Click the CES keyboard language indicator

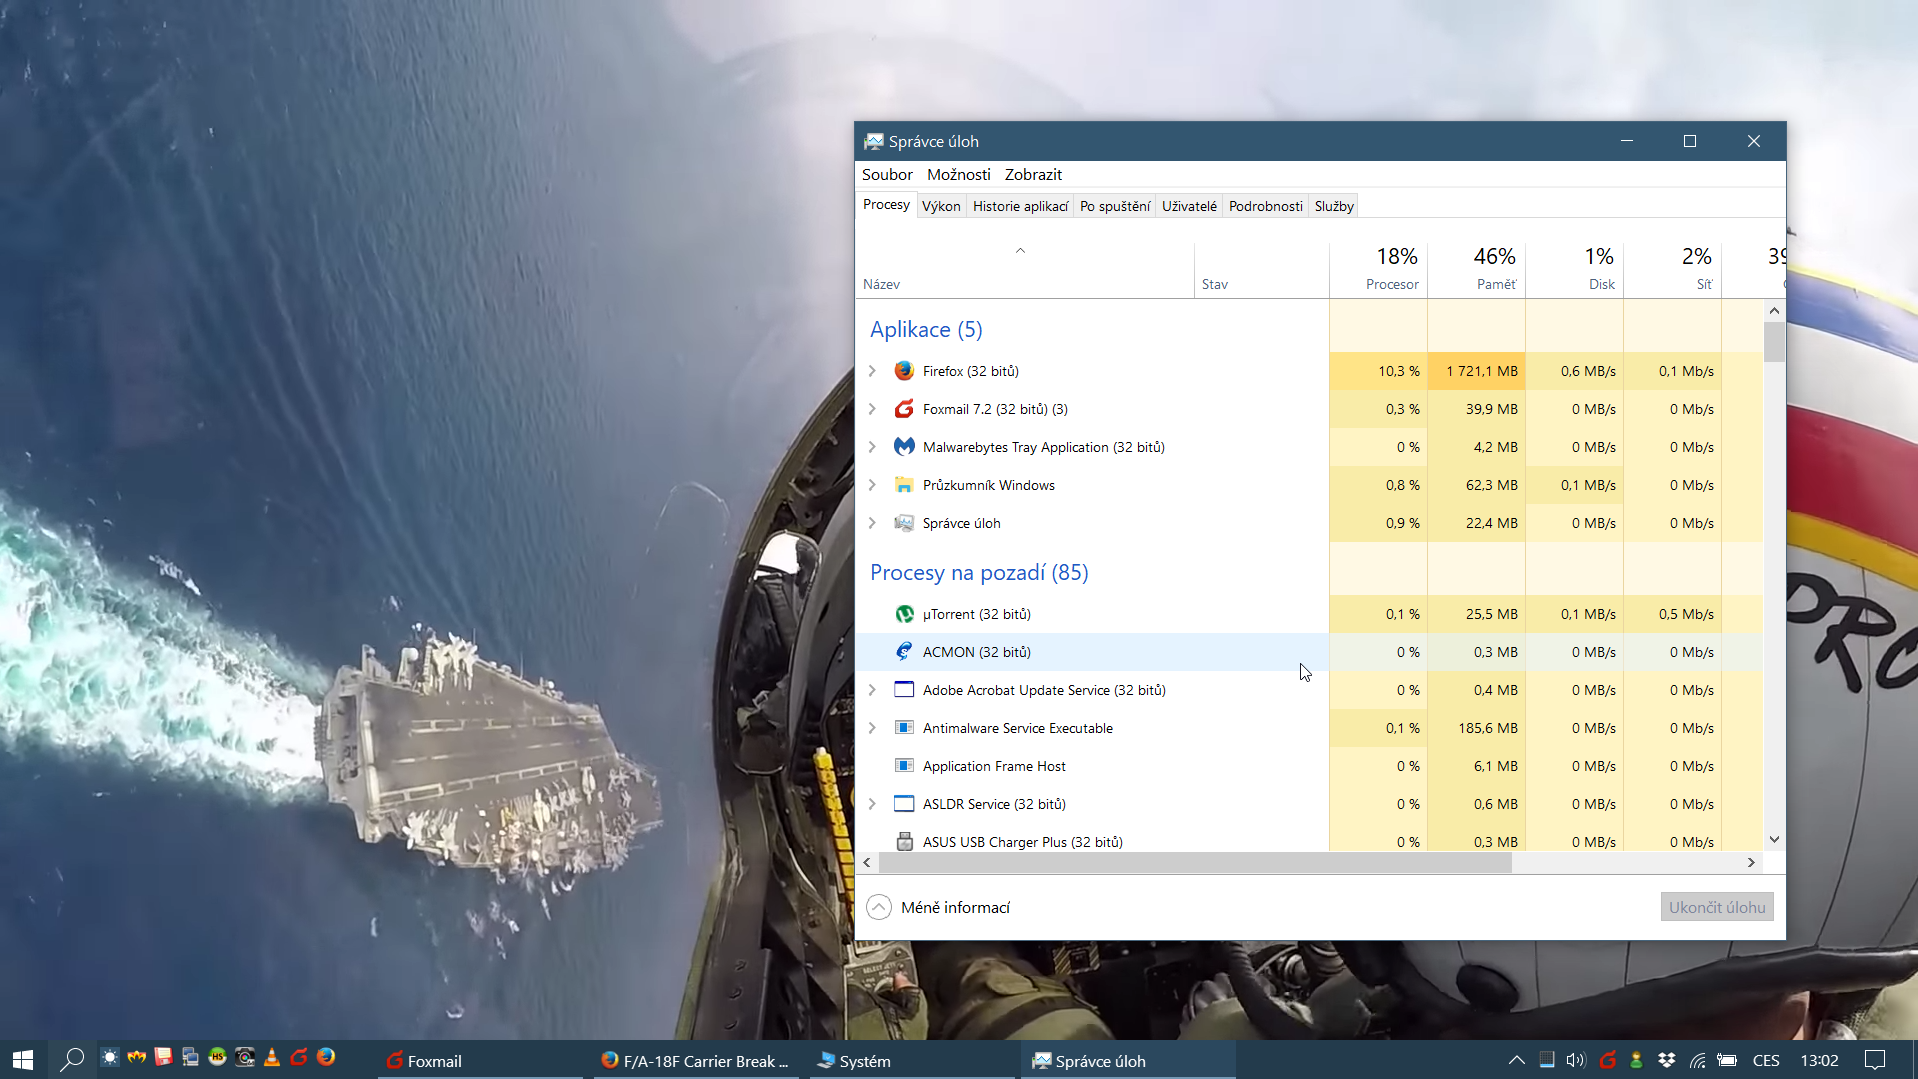point(1766,1060)
